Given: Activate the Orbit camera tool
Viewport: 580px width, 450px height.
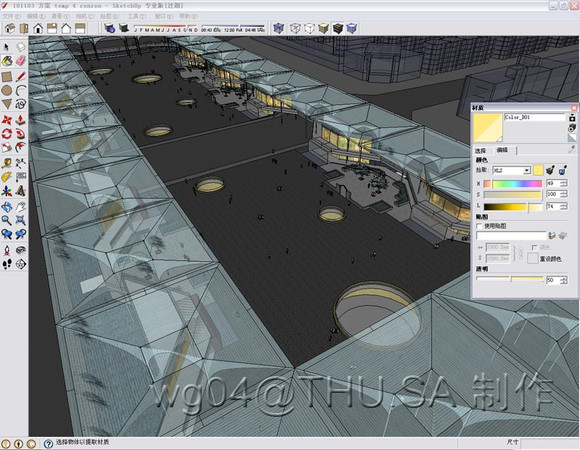Looking at the screenshot, I should (x=7, y=207).
